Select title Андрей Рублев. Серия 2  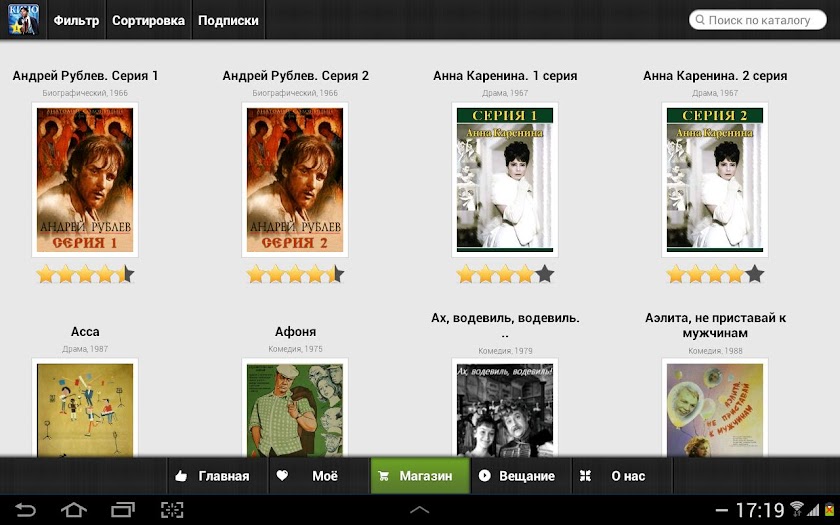click(296, 76)
